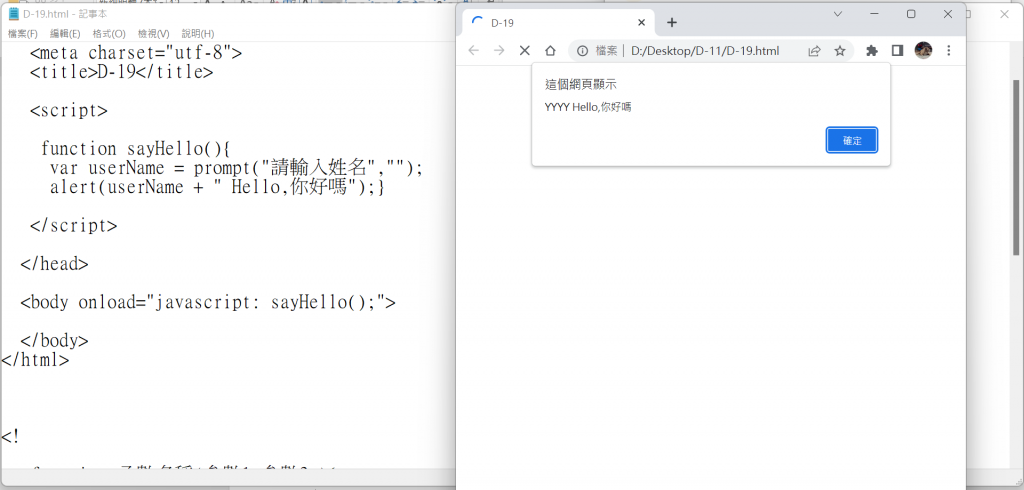Click the address bar URL D:/Desktop/D-11/D-19.html
The width and height of the screenshot is (1024, 490).
705,51
